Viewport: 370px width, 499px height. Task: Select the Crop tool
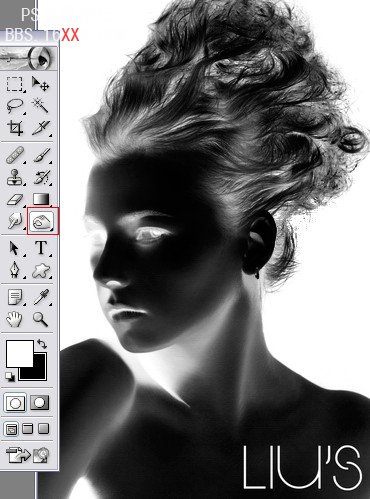click(x=15, y=128)
